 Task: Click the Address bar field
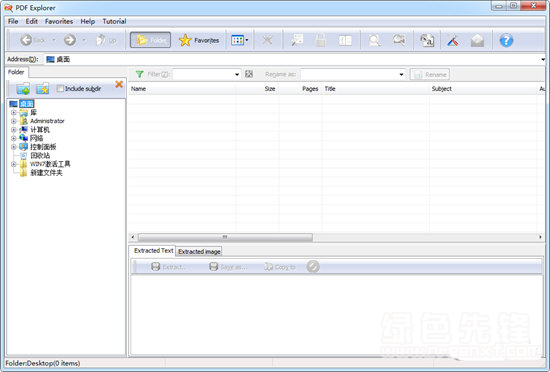[293, 59]
